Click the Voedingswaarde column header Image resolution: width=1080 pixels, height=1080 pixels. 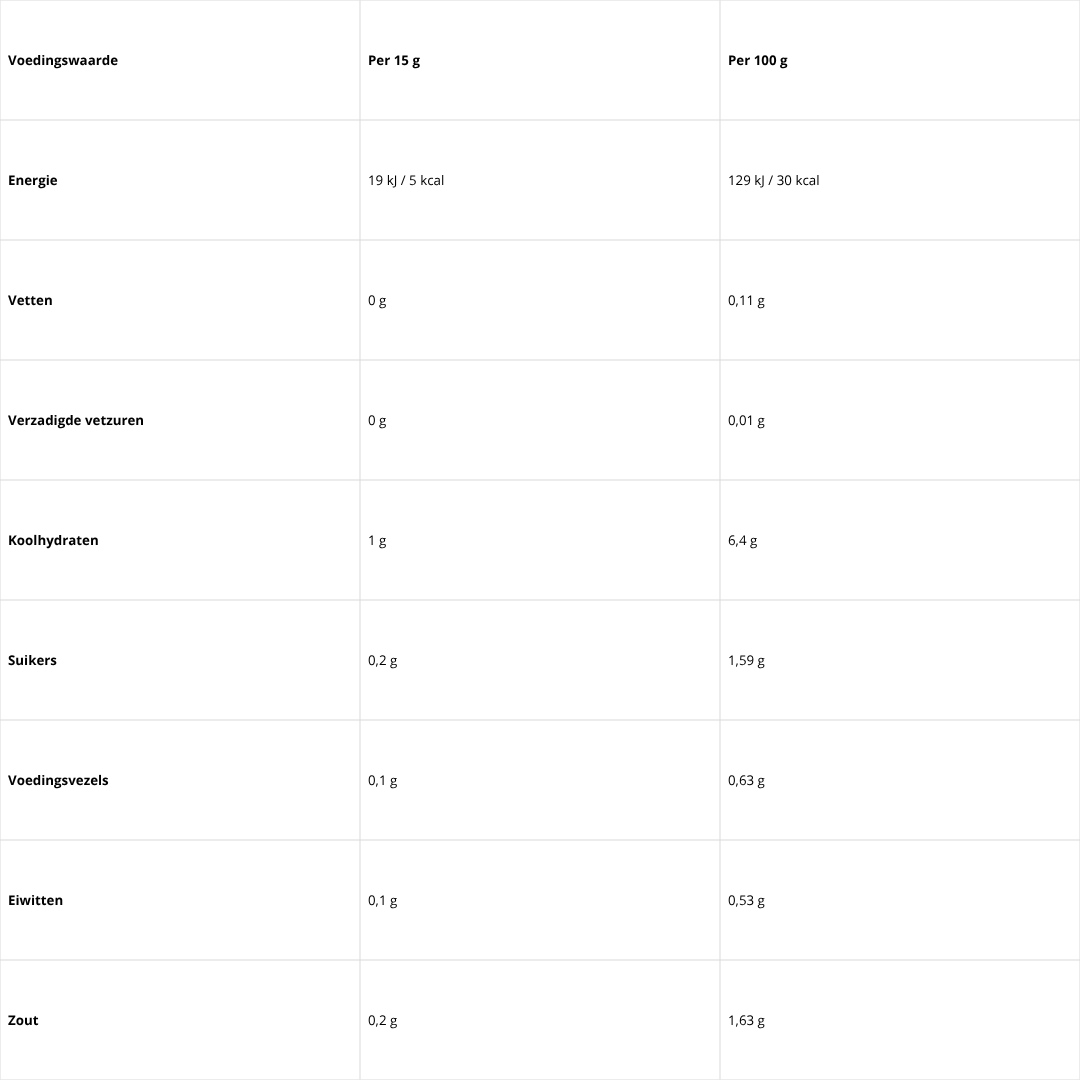pyautogui.click(x=63, y=61)
